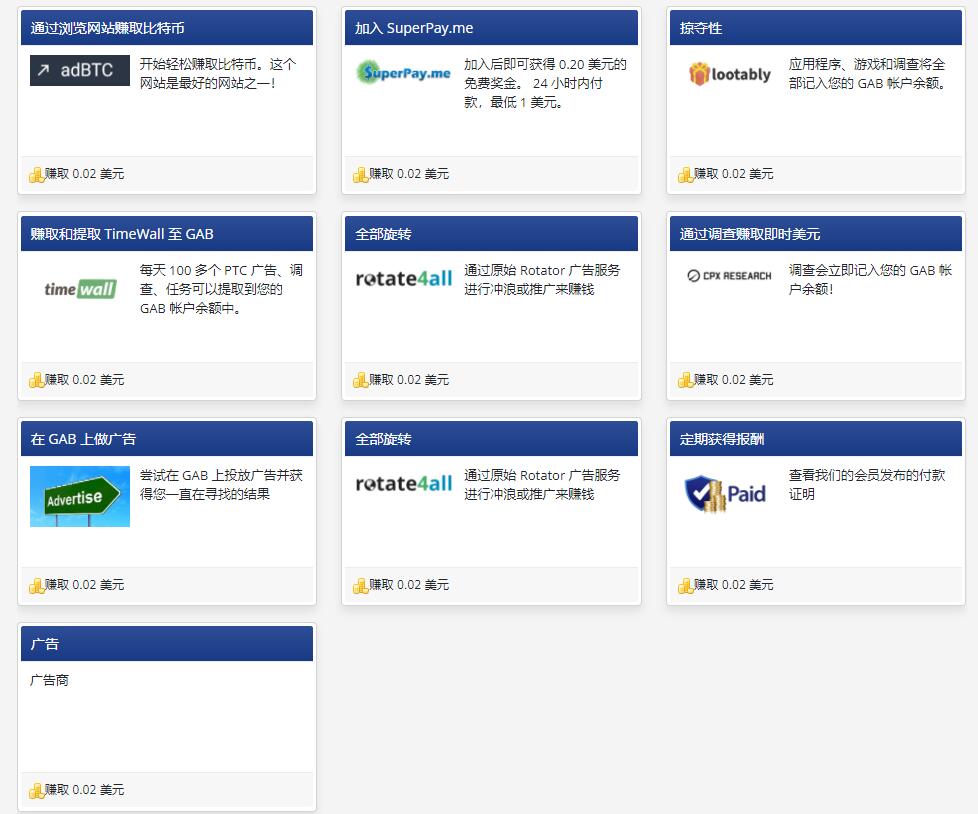Screen dimensions: 978x814
Task: Click 赚取 0.02 美元 under TimeWall card
Action: 84,380
